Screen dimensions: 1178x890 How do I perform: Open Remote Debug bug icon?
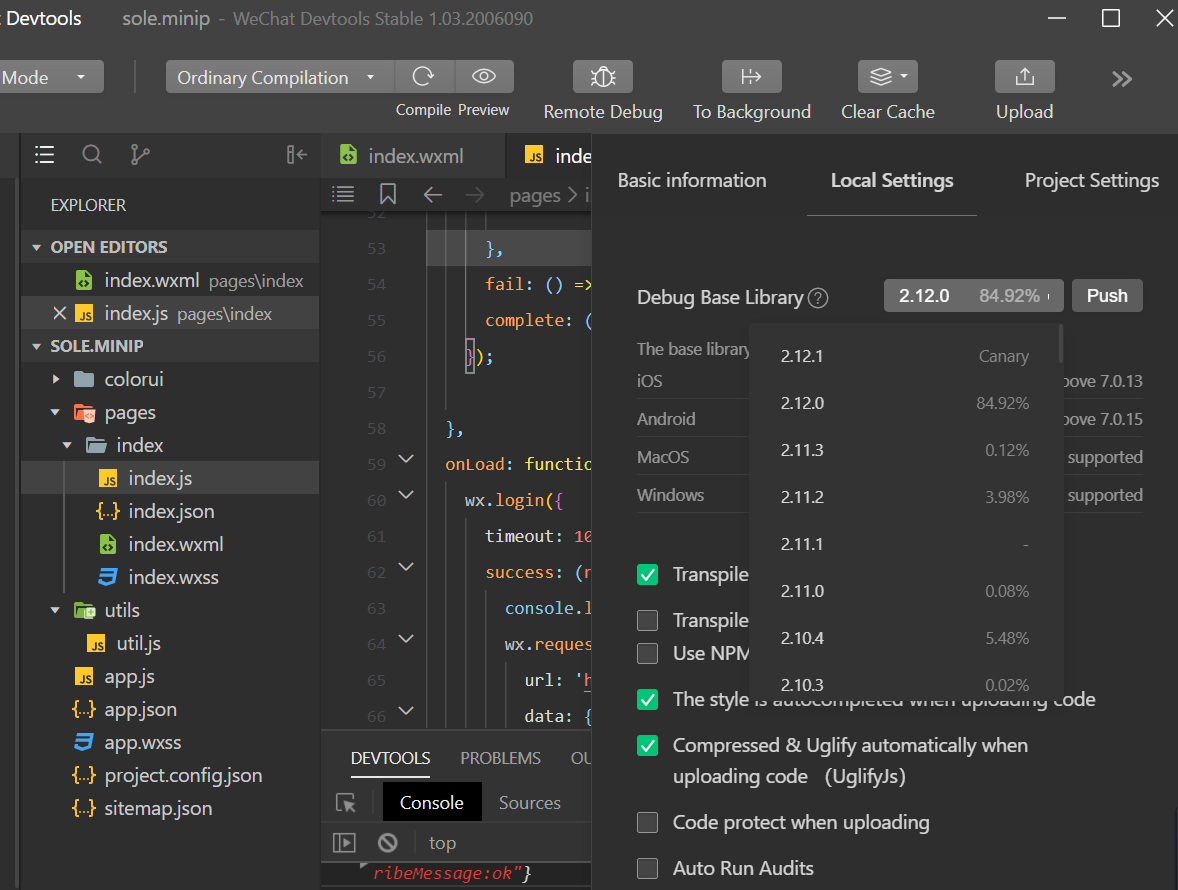coord(603,77)
